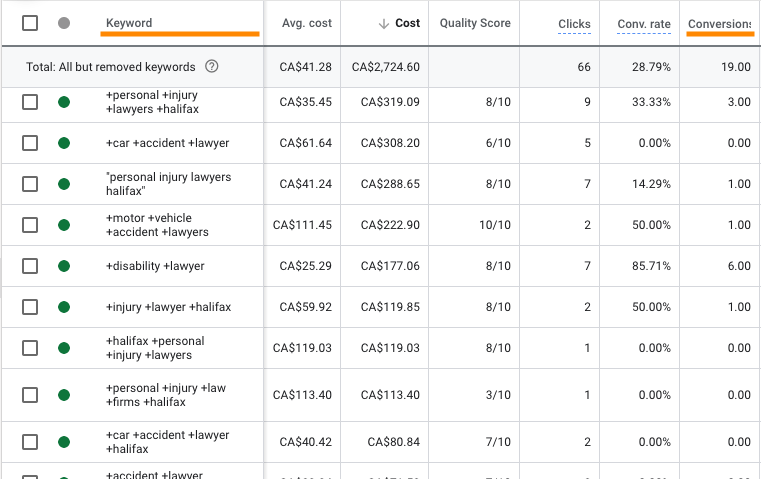761x479 pixels.
Task: Click avg. cost cell CA$25.29
Action: tap(305, 266)
